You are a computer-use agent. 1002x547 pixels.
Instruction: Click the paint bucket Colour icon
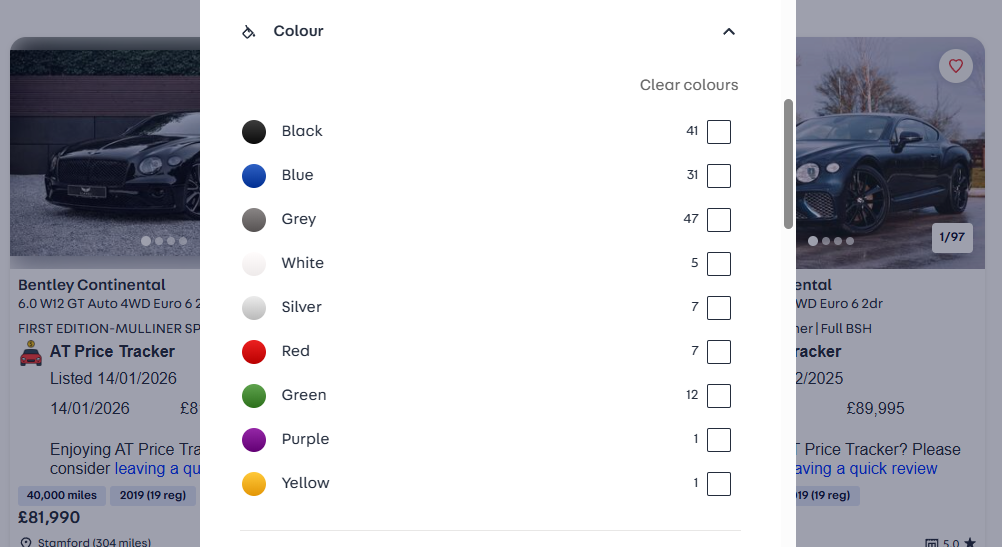pos(249,32)
